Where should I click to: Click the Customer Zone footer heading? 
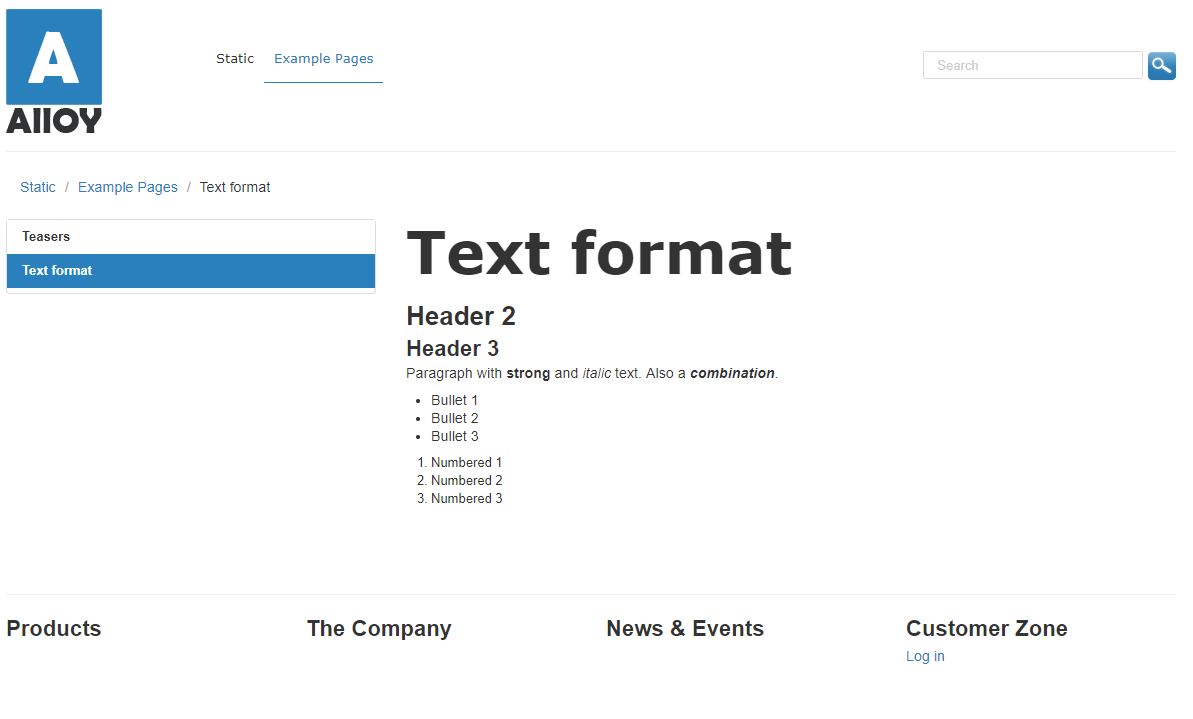(986, 629)
